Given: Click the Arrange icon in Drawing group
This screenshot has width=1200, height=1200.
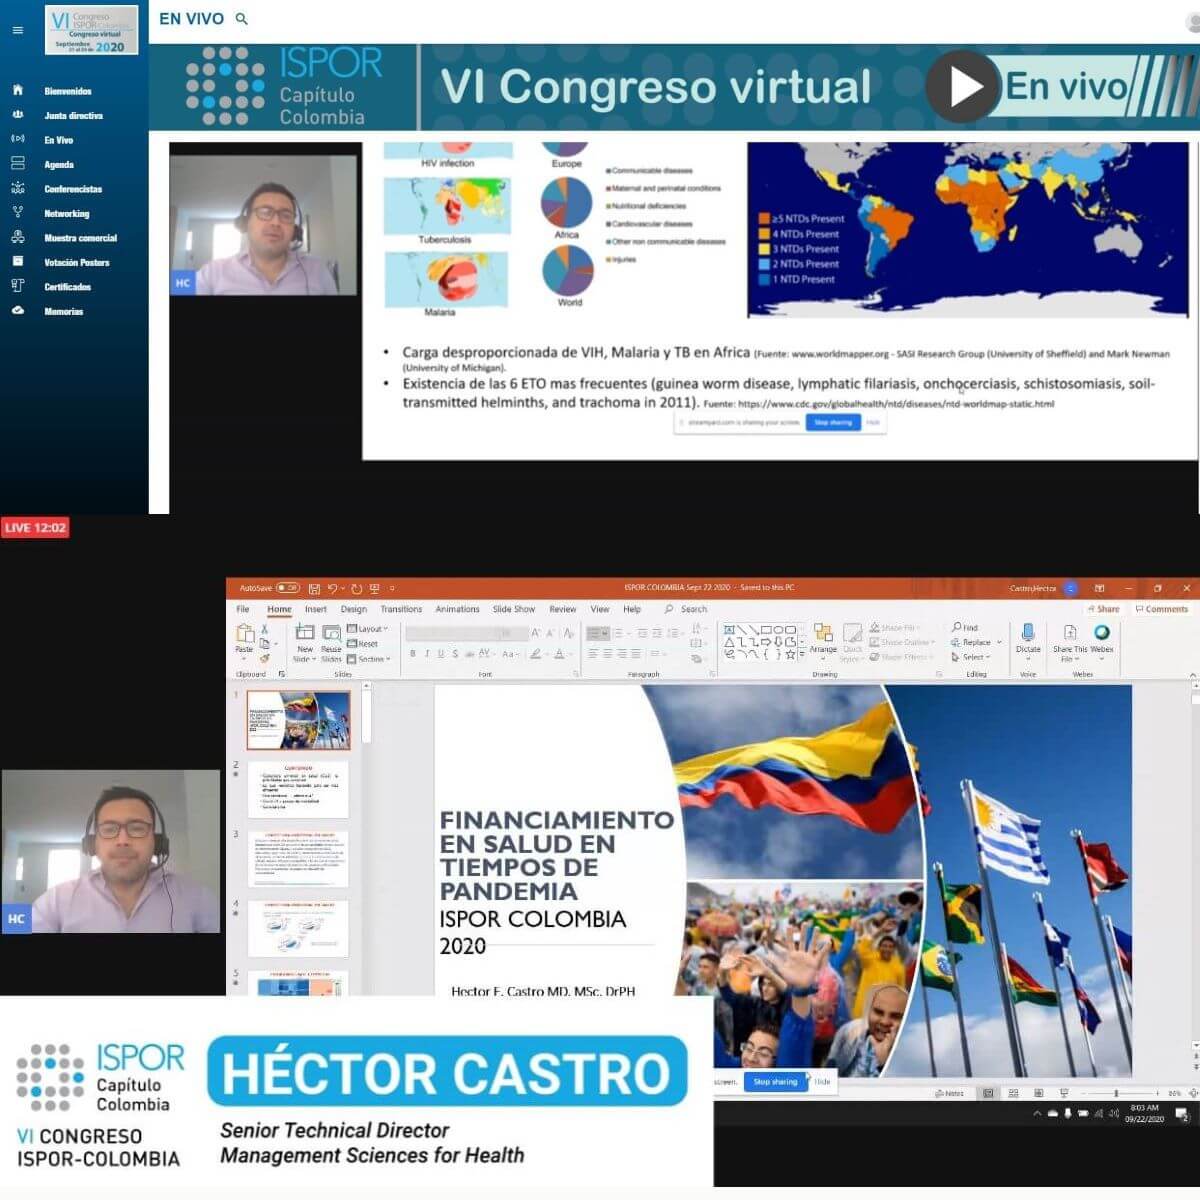Looking at the screenshot, I should (x=823, y=634).
